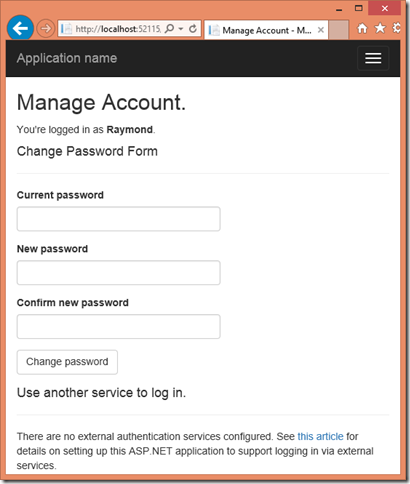Open the 'this article' link
This screenshot has width=410, height=484.
pyautogui.click(x=320, y=436)
